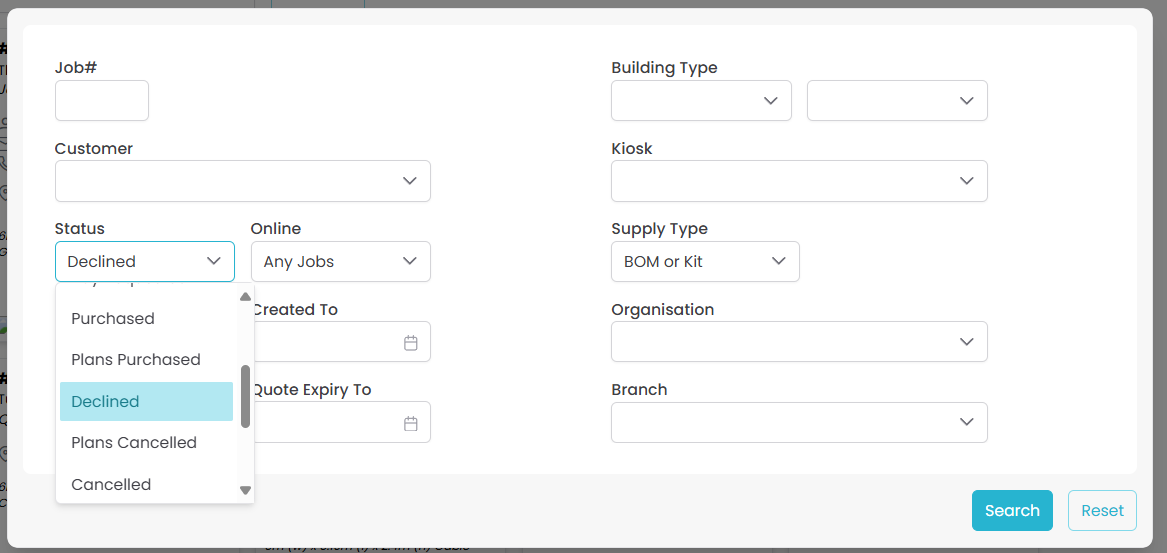Screen dimensions: 1167x553
Task: Click the scroll up arrow in Status list
Action: click(x=245, y=297)
